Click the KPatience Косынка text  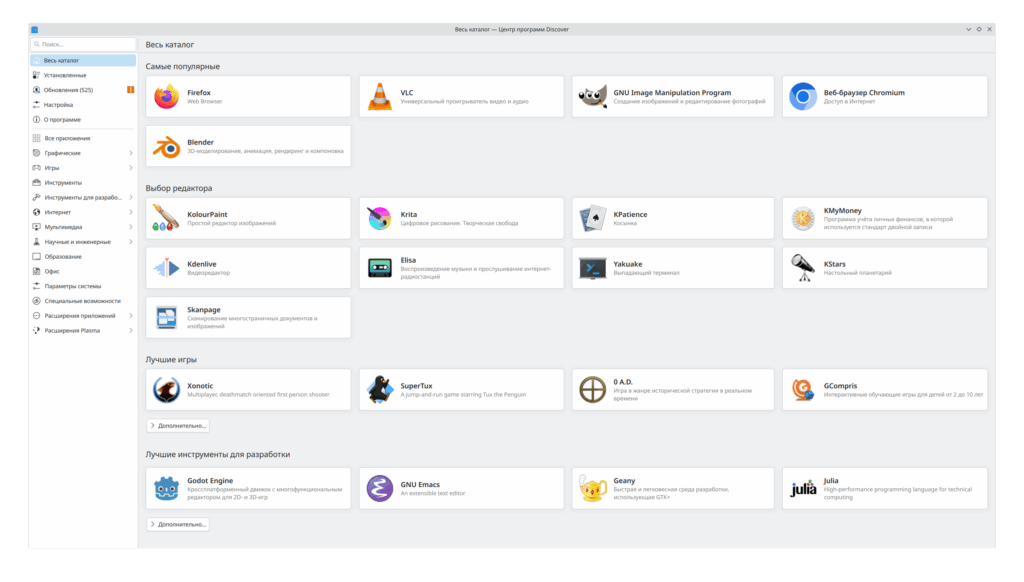point(625,223)
